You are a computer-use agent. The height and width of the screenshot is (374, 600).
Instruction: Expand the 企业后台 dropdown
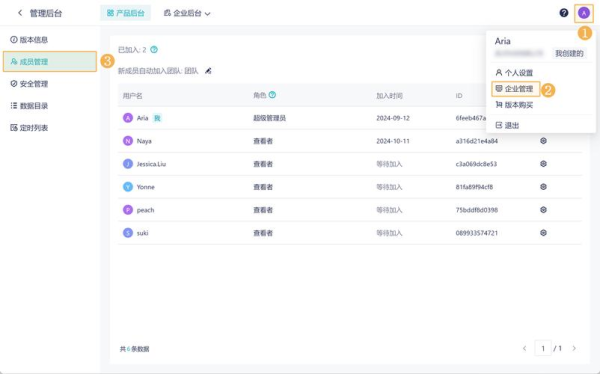pos(187,13)
